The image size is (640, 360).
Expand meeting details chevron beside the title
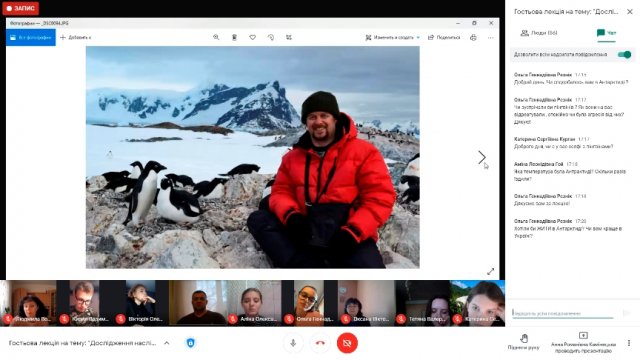(167, 343)
